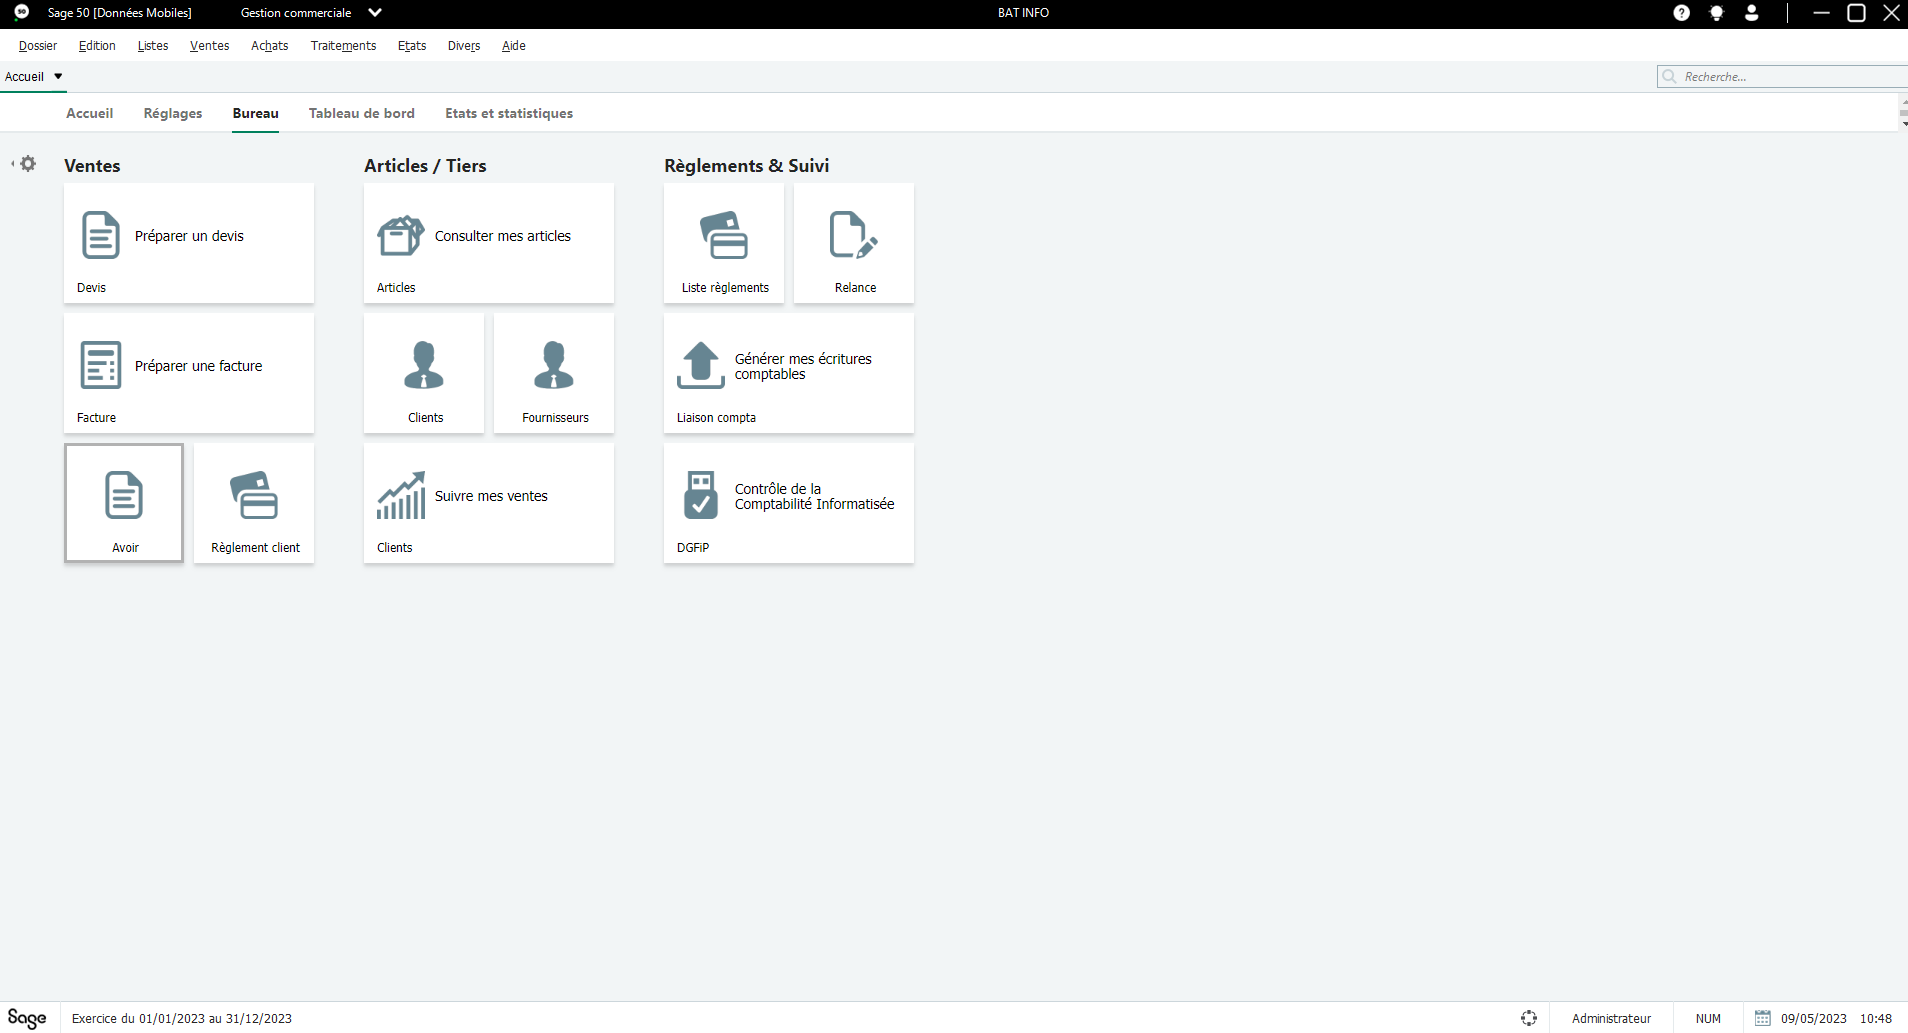Expand the Accueil tab chevron
This screenshot has height=1033, width=1908.
click(x=57, y=76)
